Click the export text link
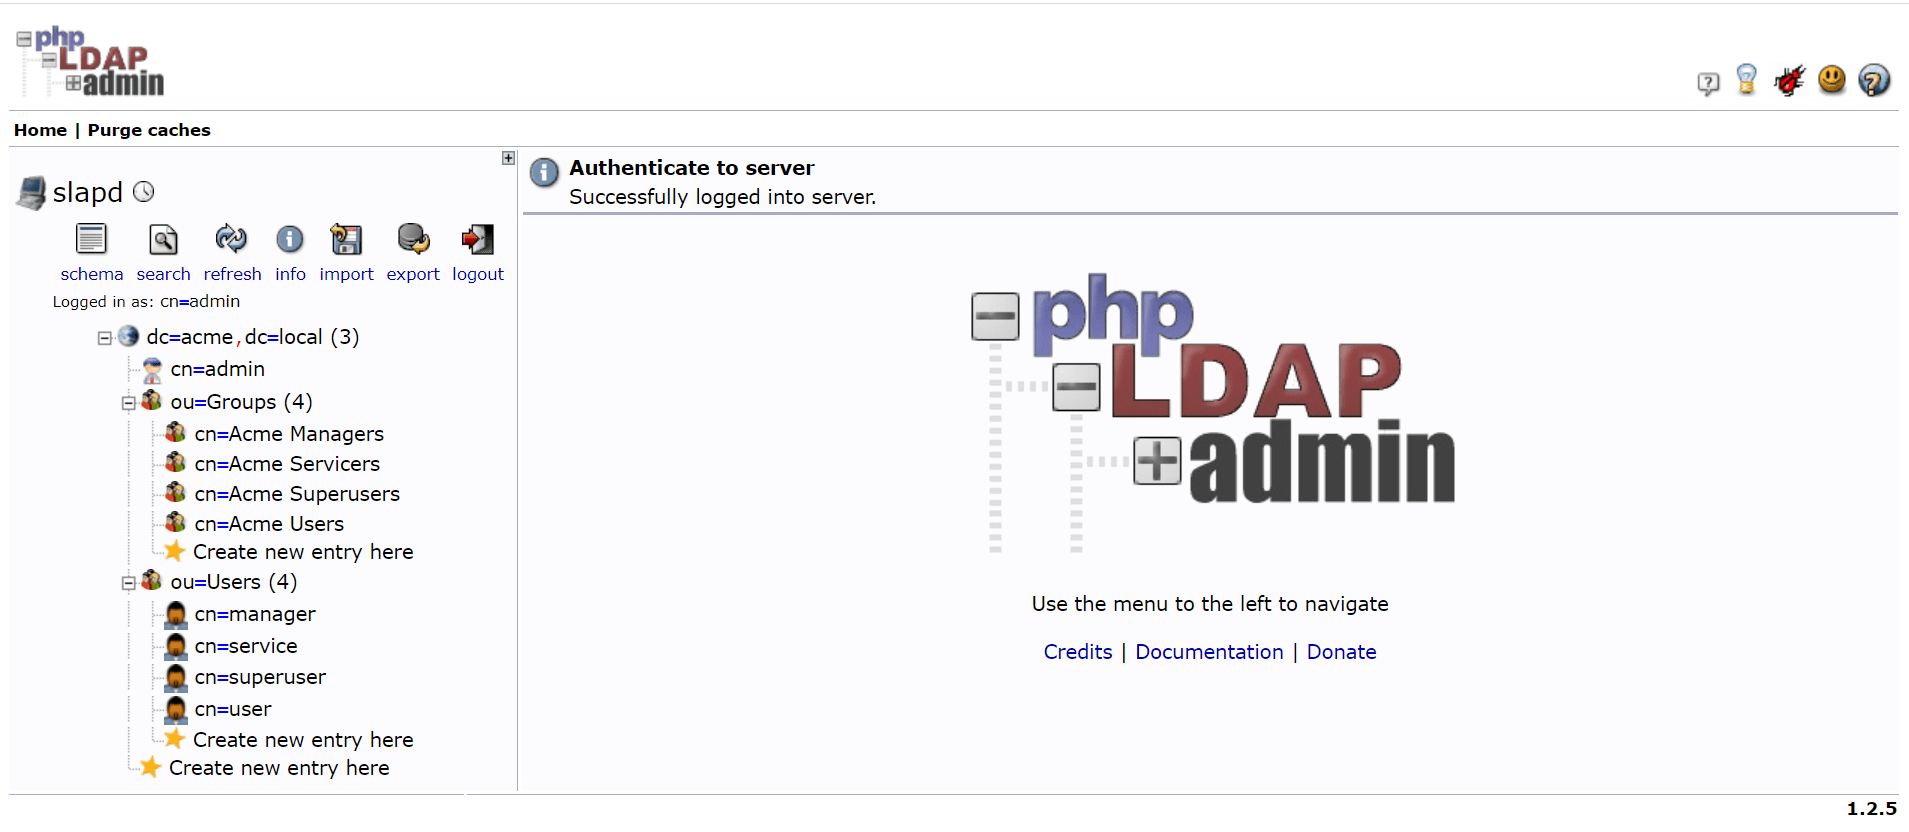1909x832 pixels. [413, 274]
